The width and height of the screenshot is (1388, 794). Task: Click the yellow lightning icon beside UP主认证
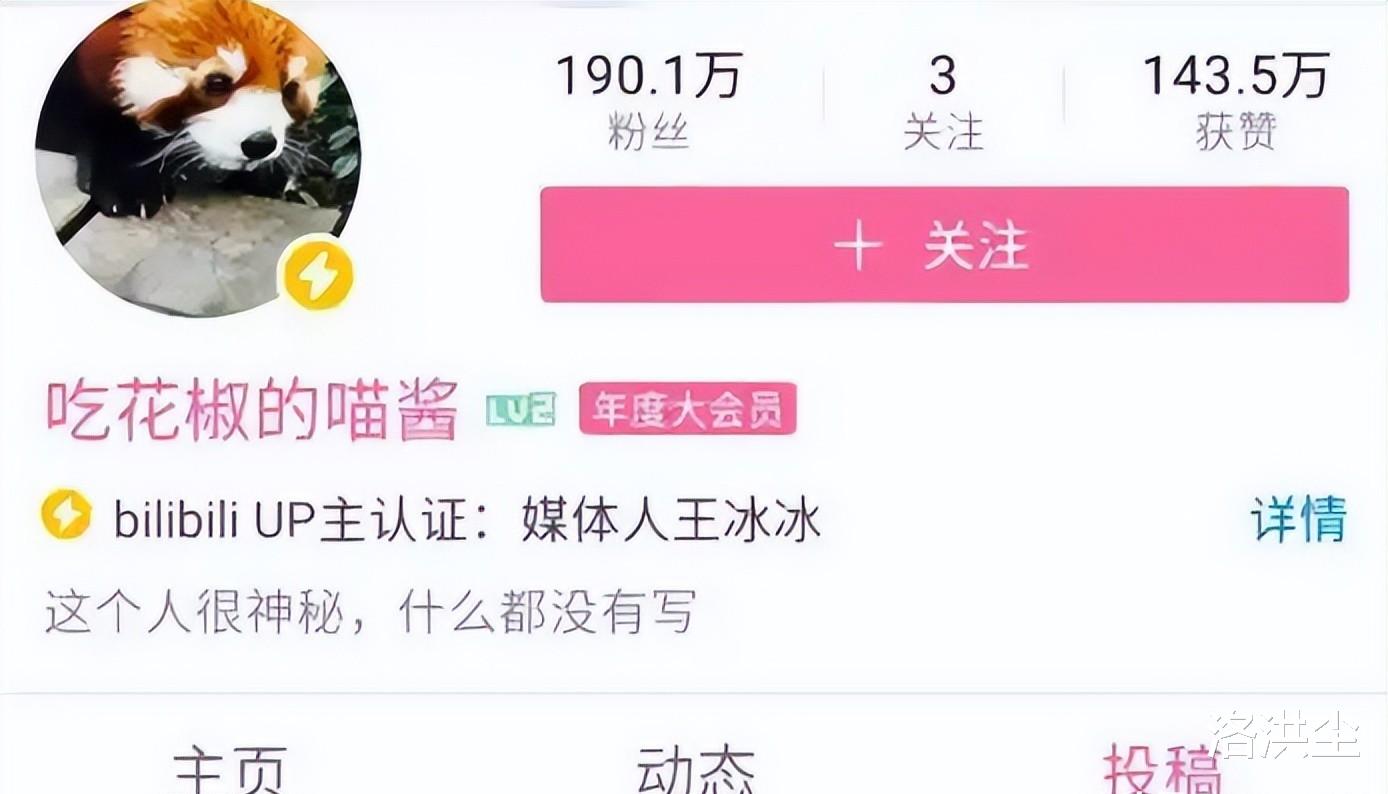[67, 516]
